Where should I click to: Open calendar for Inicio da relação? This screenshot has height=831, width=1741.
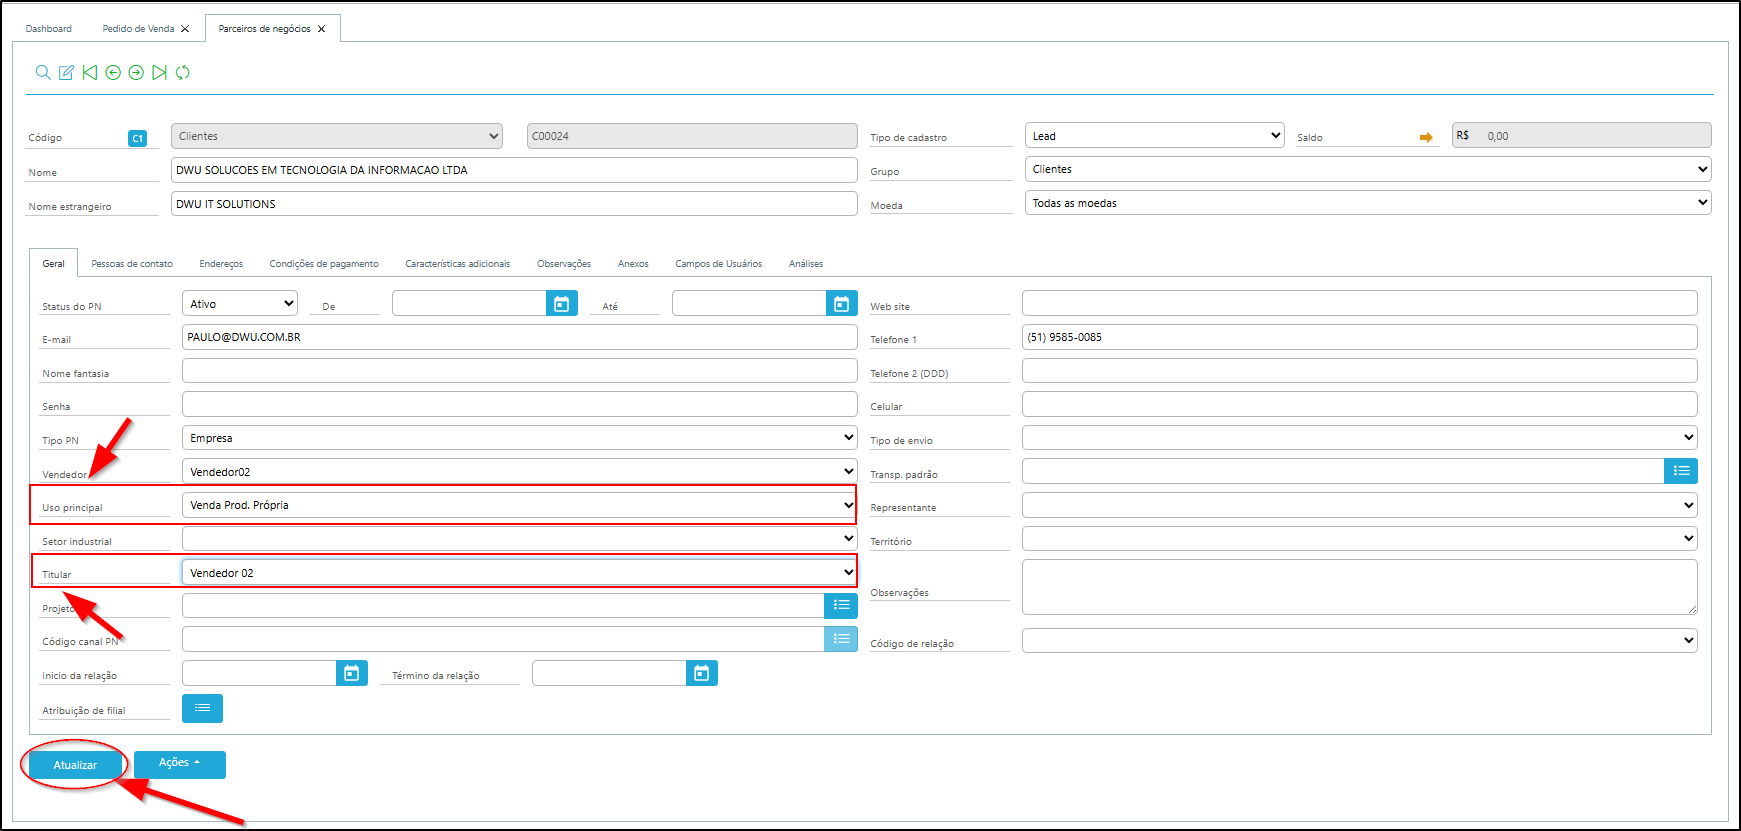pos(352,673)
